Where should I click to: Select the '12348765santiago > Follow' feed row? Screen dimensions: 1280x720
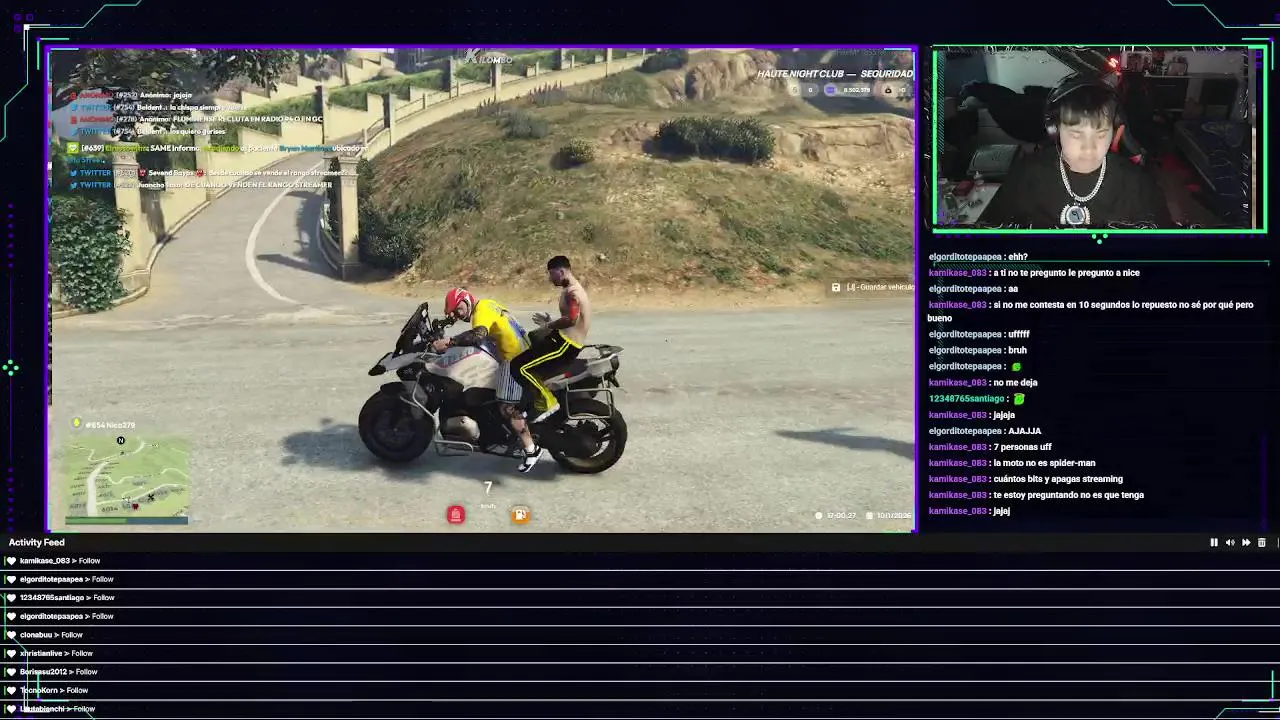click(640, 598)
